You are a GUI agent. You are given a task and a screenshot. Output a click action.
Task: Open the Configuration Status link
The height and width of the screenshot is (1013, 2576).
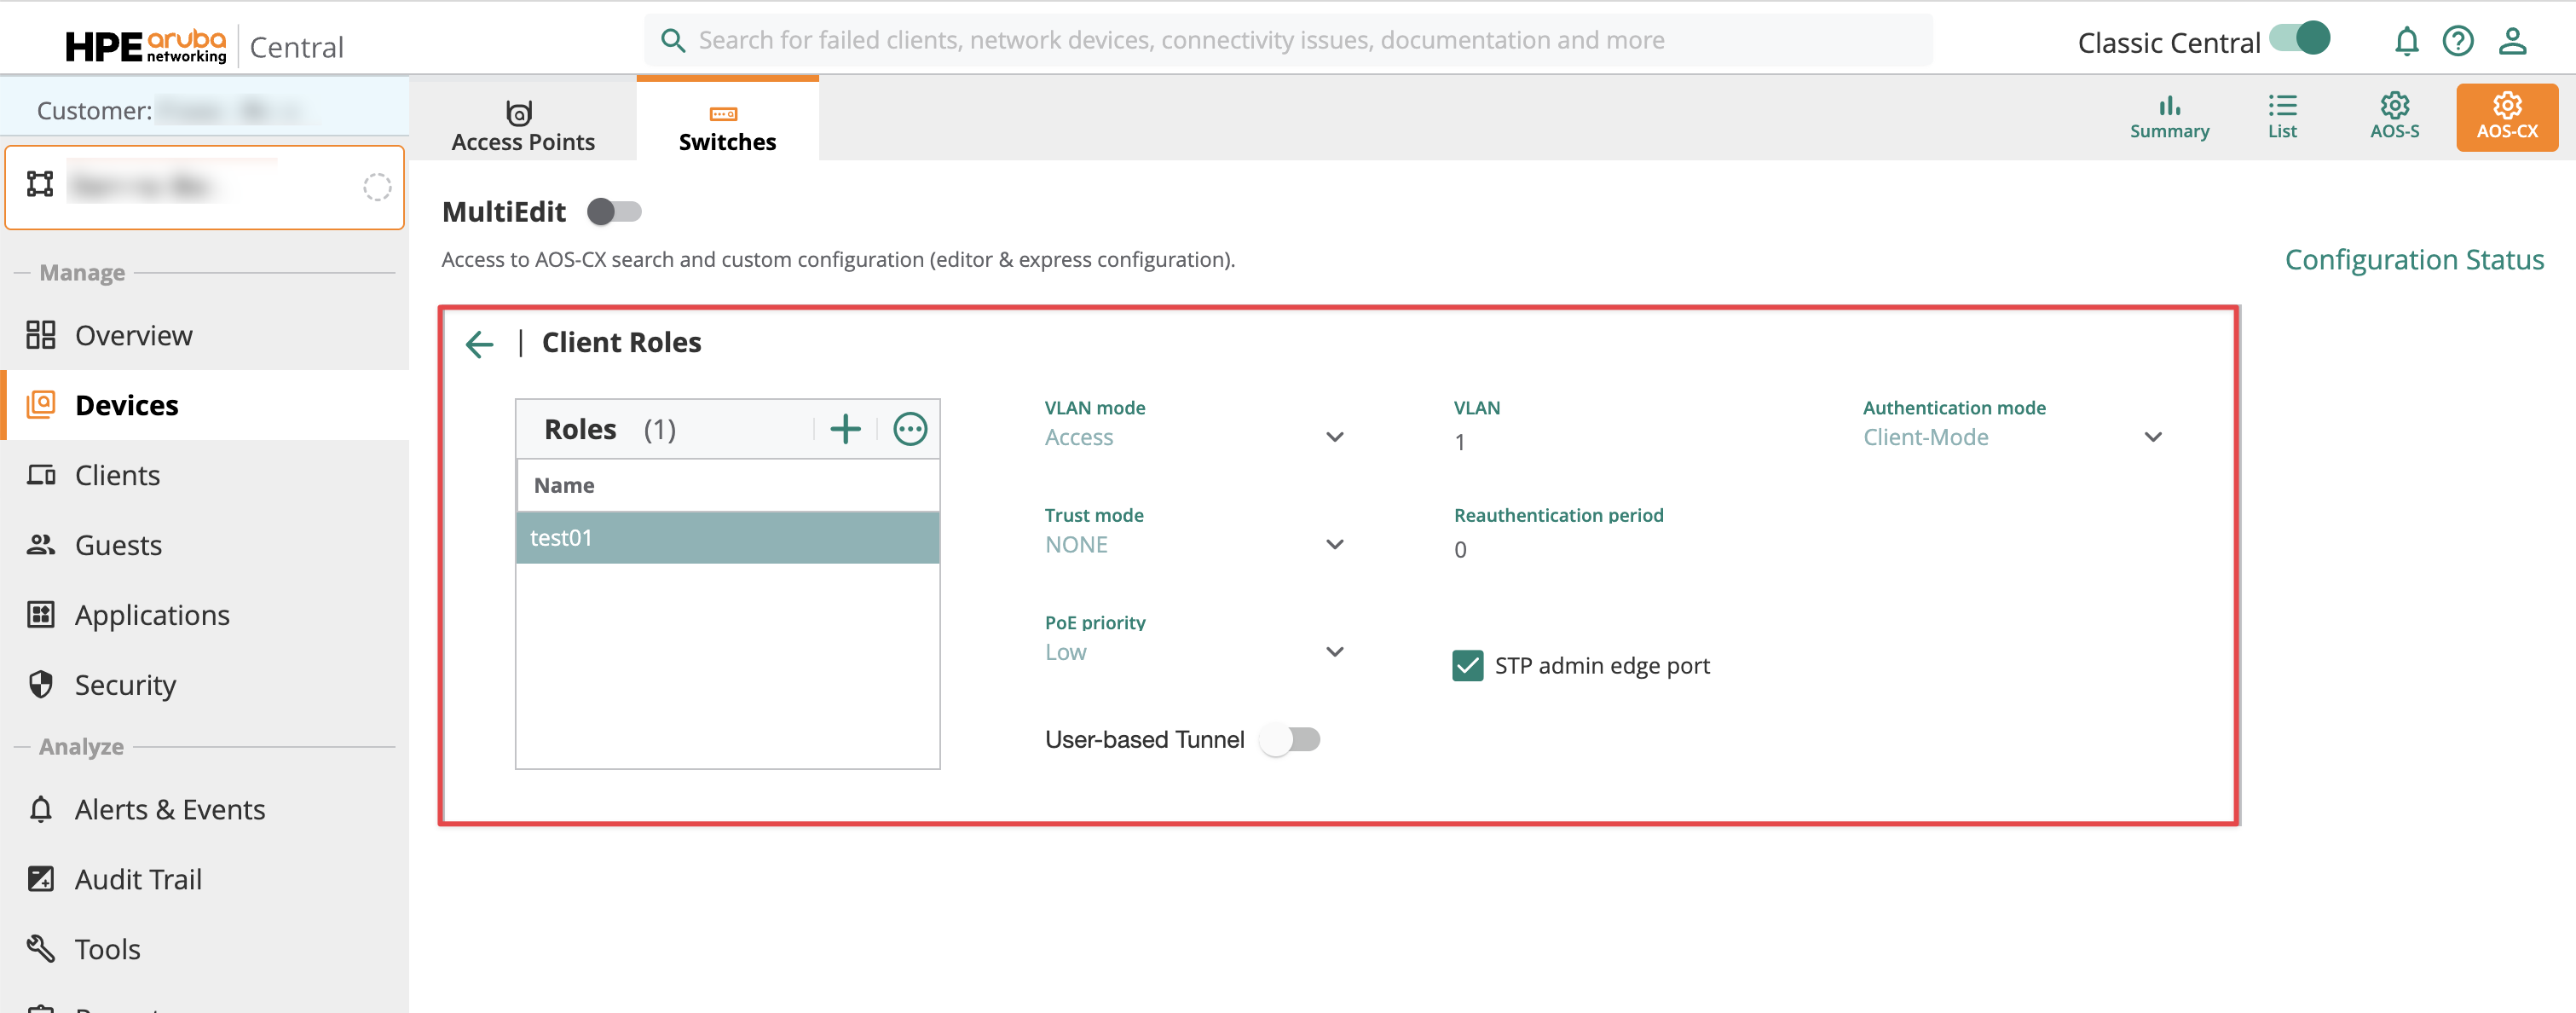(x=2413, y=260)
